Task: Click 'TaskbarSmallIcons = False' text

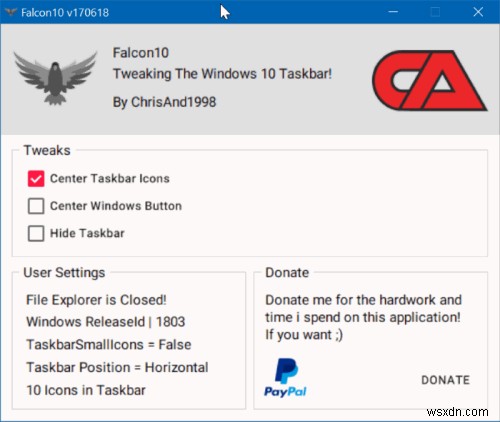Action: click(109, 345)
